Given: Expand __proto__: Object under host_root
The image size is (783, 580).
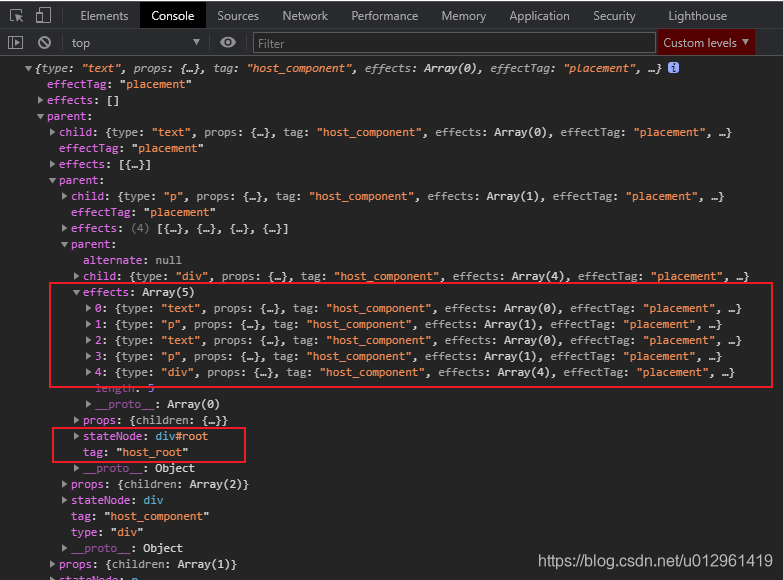Looking at the screenshot, I should click(x=76, y=468).
